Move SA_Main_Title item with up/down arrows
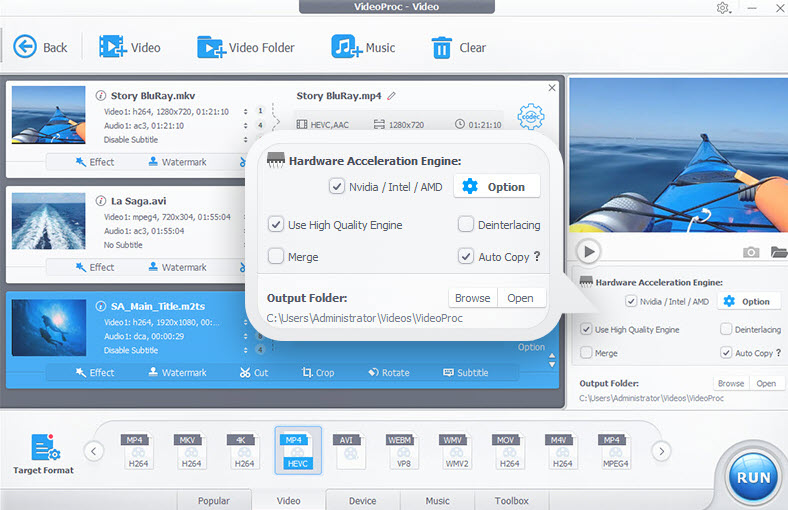 (x=552, y=360)
